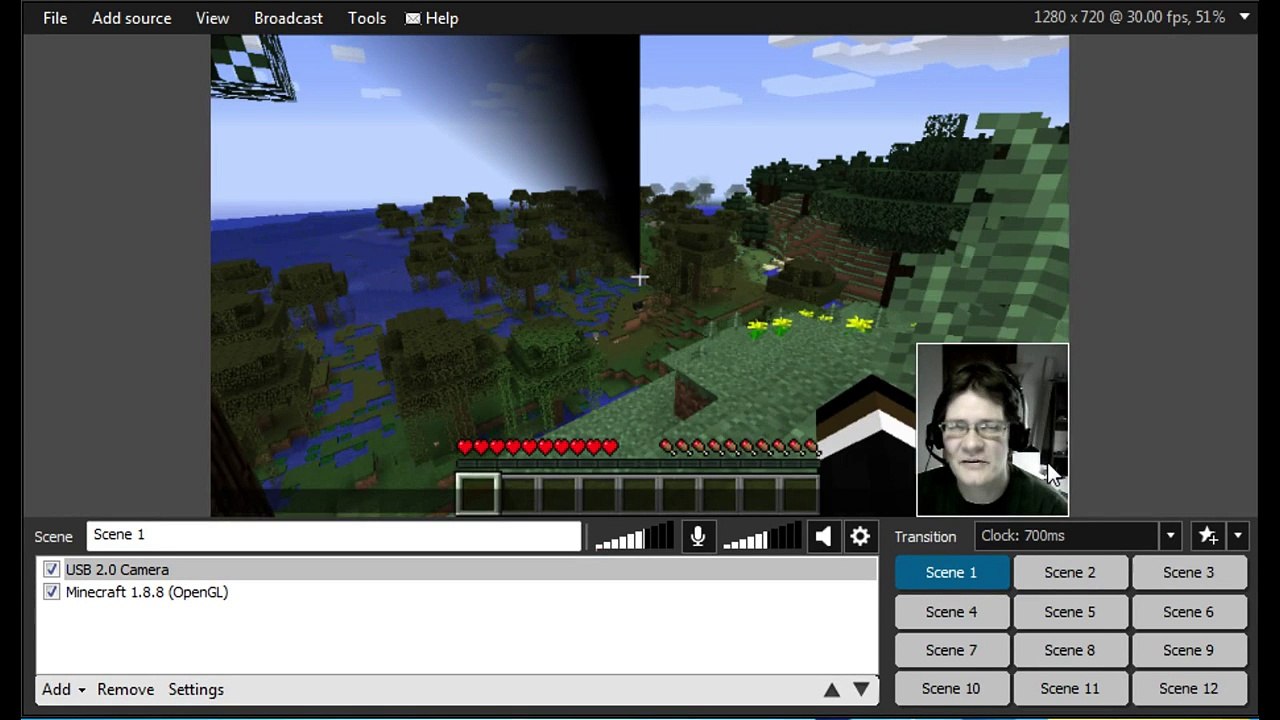Image resolution: width=1280 pixels, height=720 pixels.
Task: Switch to Scene 6
Action: click(x=1189, y=611)
